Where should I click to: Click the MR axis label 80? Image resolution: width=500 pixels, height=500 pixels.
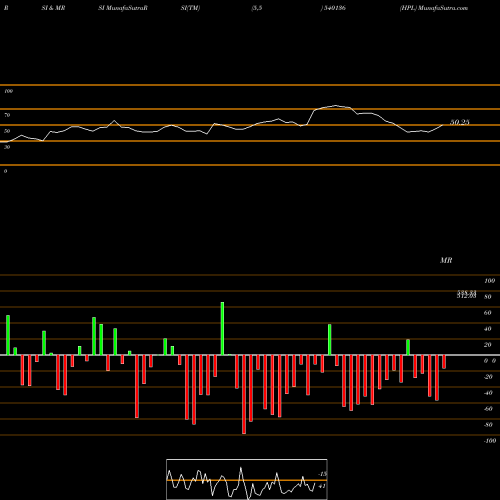[488, 297]
